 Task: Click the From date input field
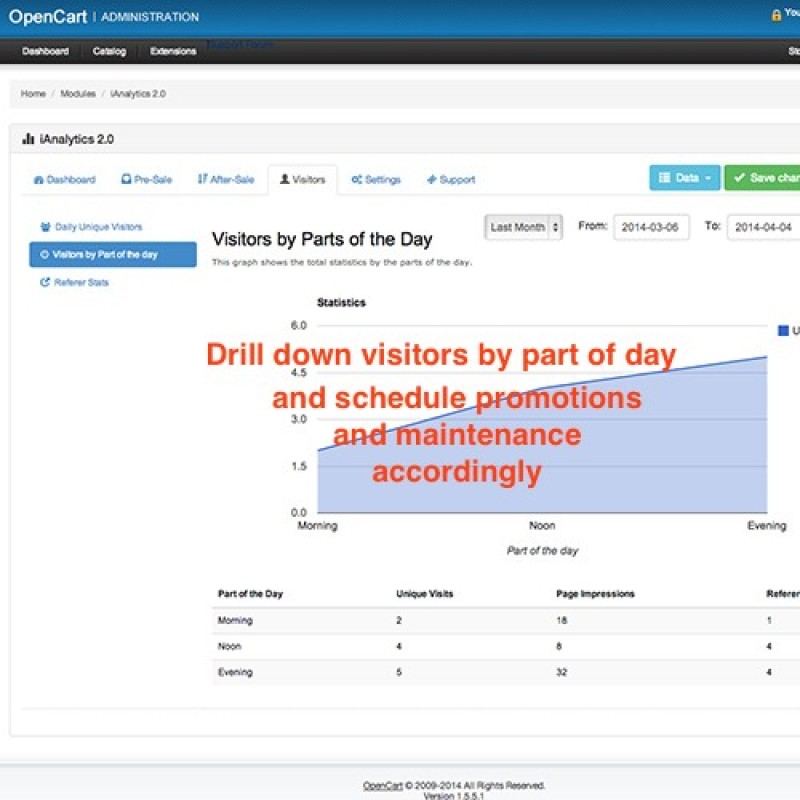pos(651,227)
